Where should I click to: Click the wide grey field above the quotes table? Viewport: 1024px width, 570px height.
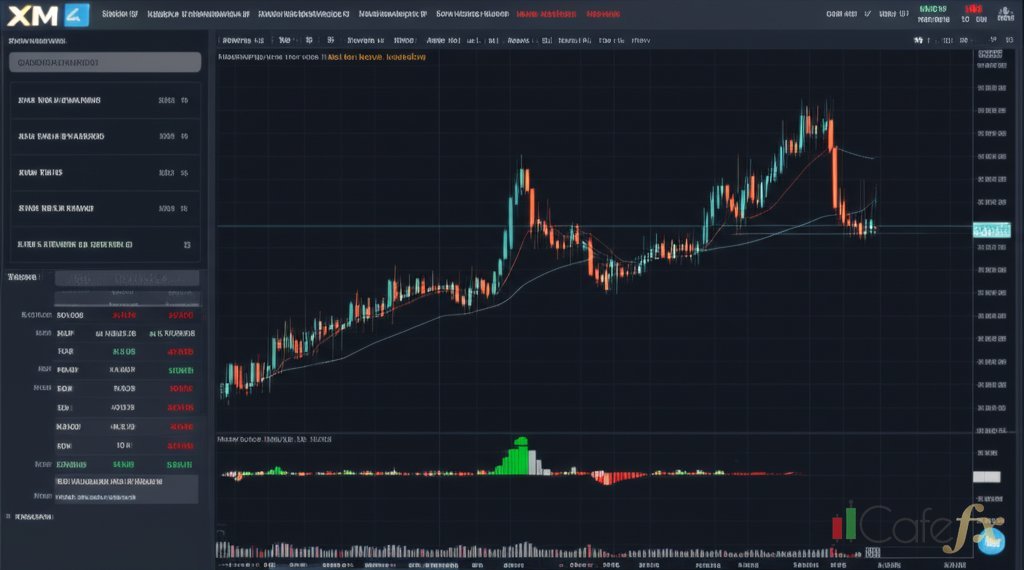click(127, 279)
